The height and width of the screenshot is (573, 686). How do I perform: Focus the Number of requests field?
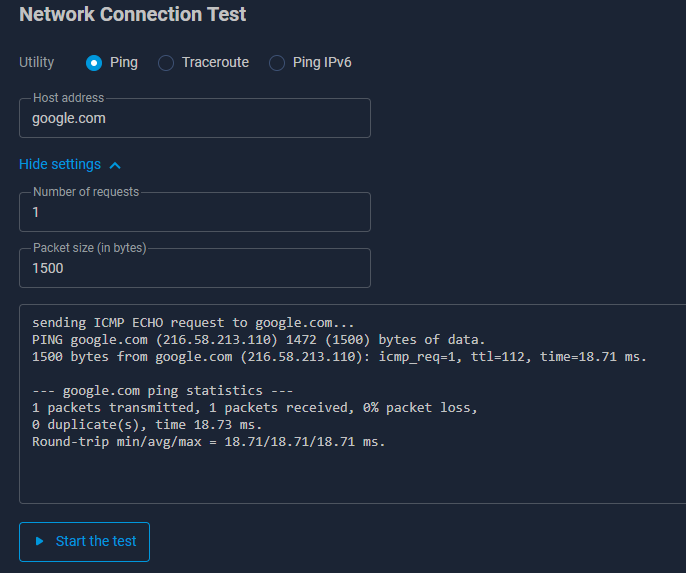[x=195, y=212]
